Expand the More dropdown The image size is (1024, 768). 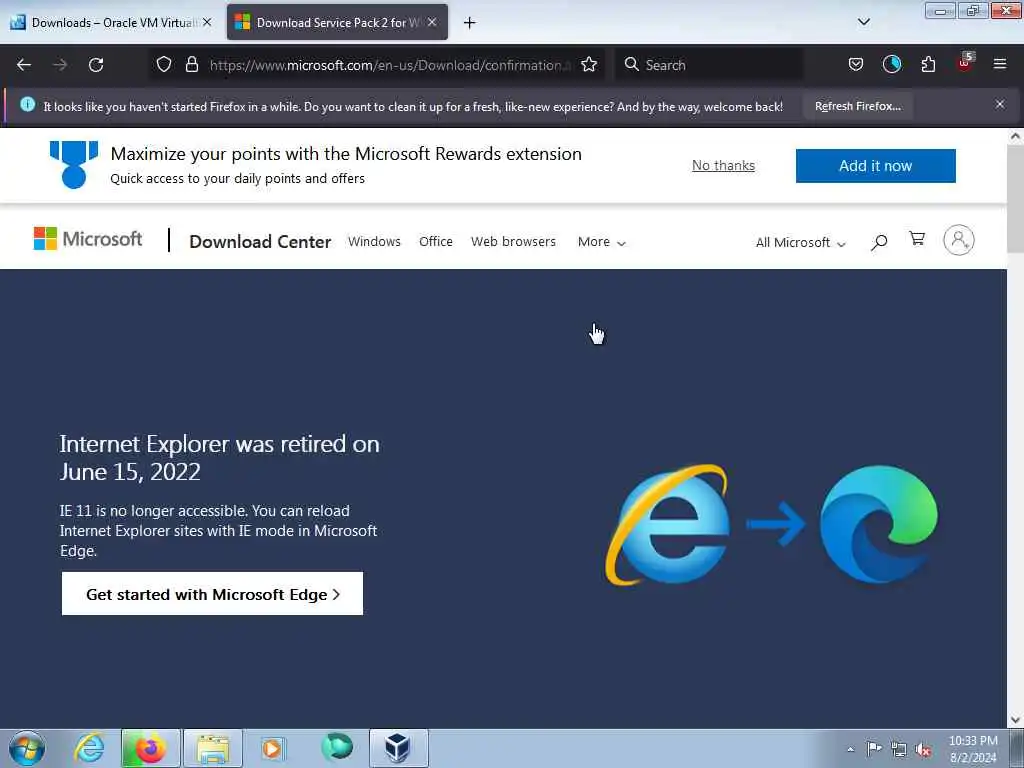[601, 242]
